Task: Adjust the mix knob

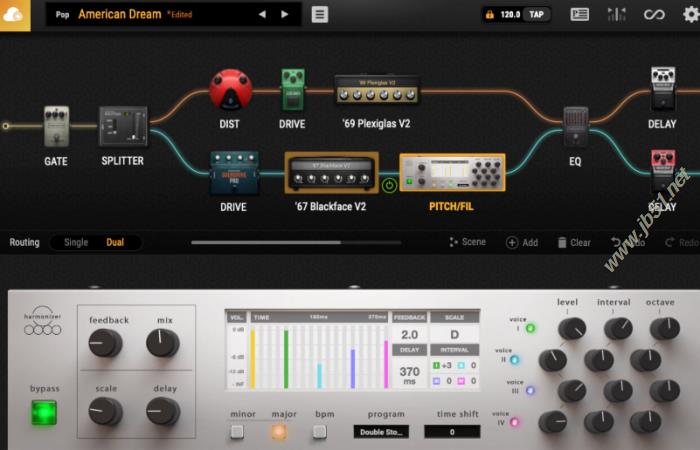Action: 163,343
